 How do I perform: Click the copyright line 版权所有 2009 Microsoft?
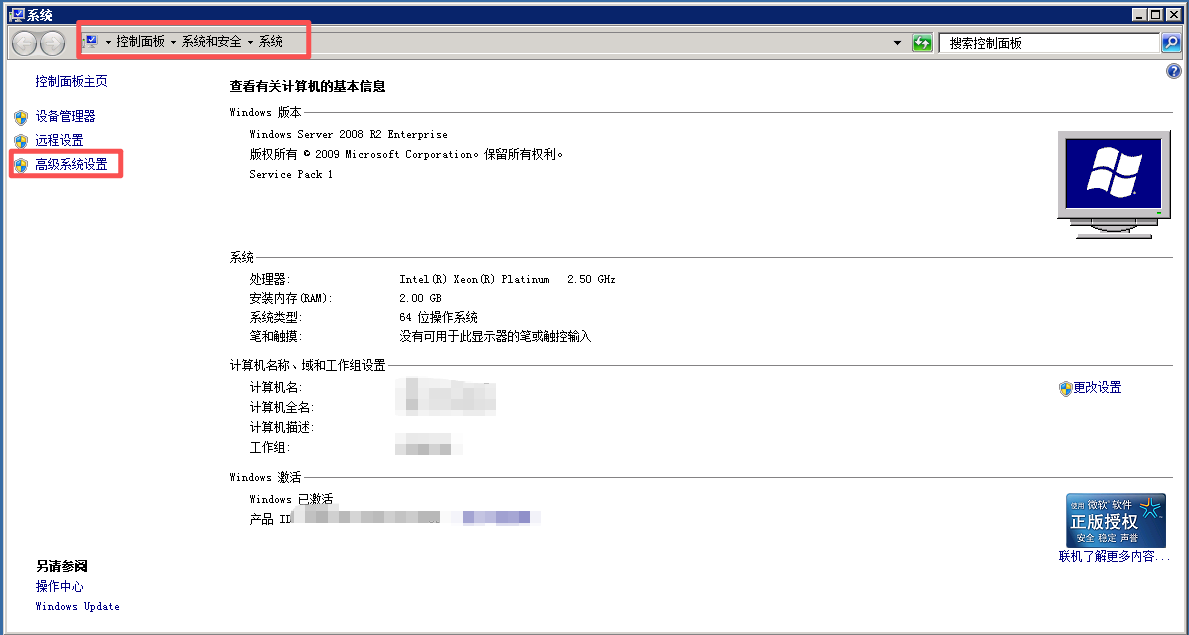point(406,154)
